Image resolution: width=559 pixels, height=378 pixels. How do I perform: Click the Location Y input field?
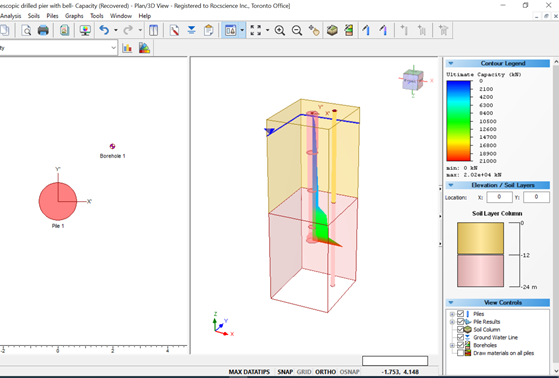click(536, 197)
